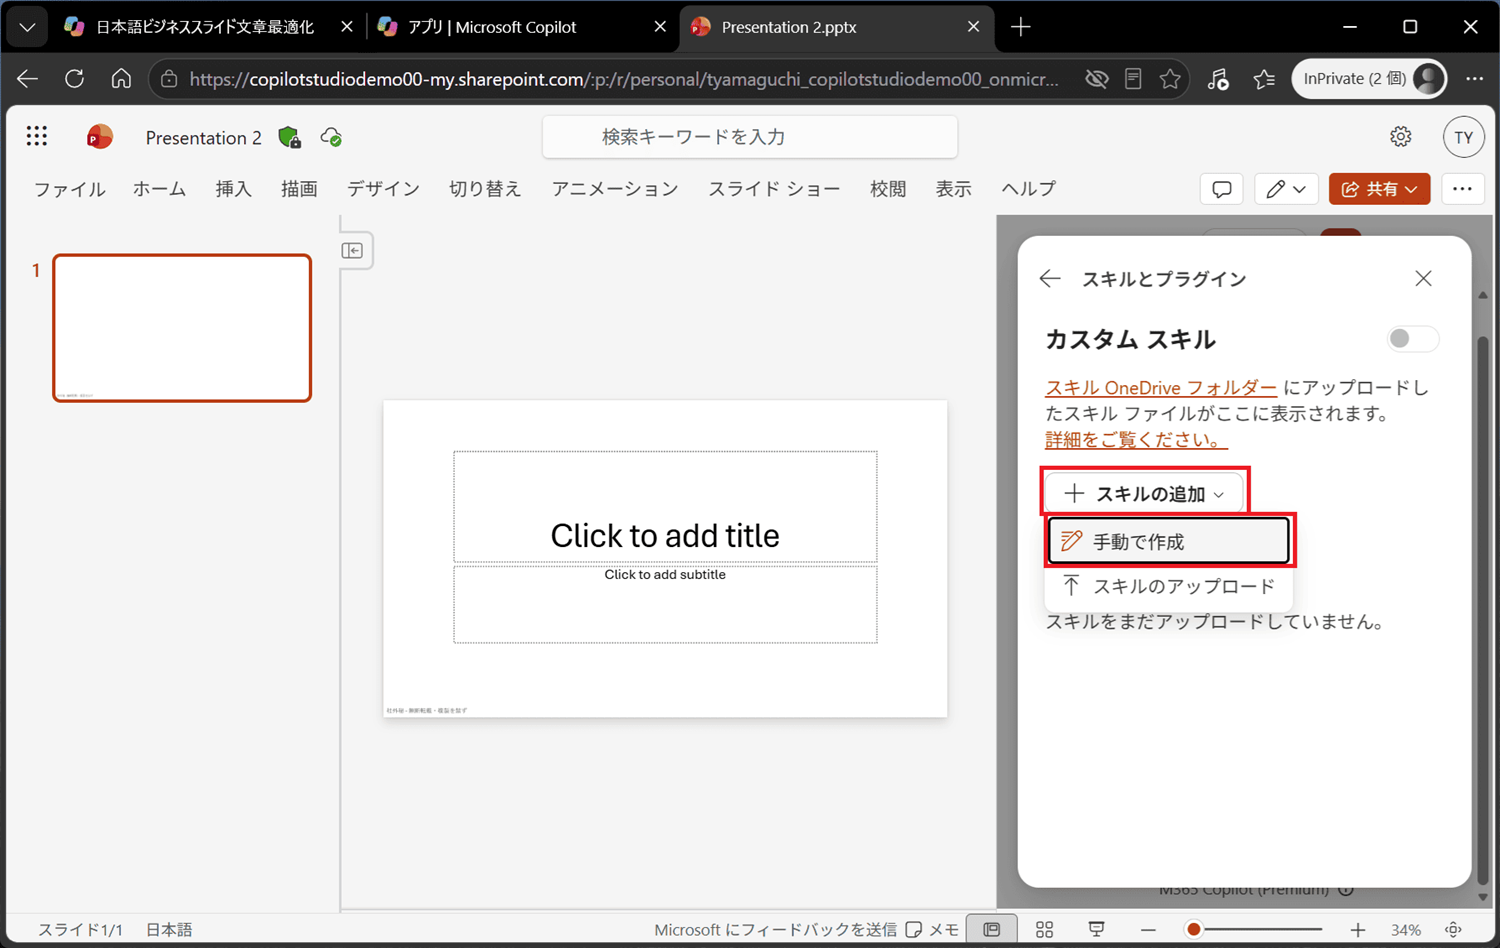Screen dimensions: 1500x948
Task: Click the cloud saved status icon
Action: coord(331,137)
